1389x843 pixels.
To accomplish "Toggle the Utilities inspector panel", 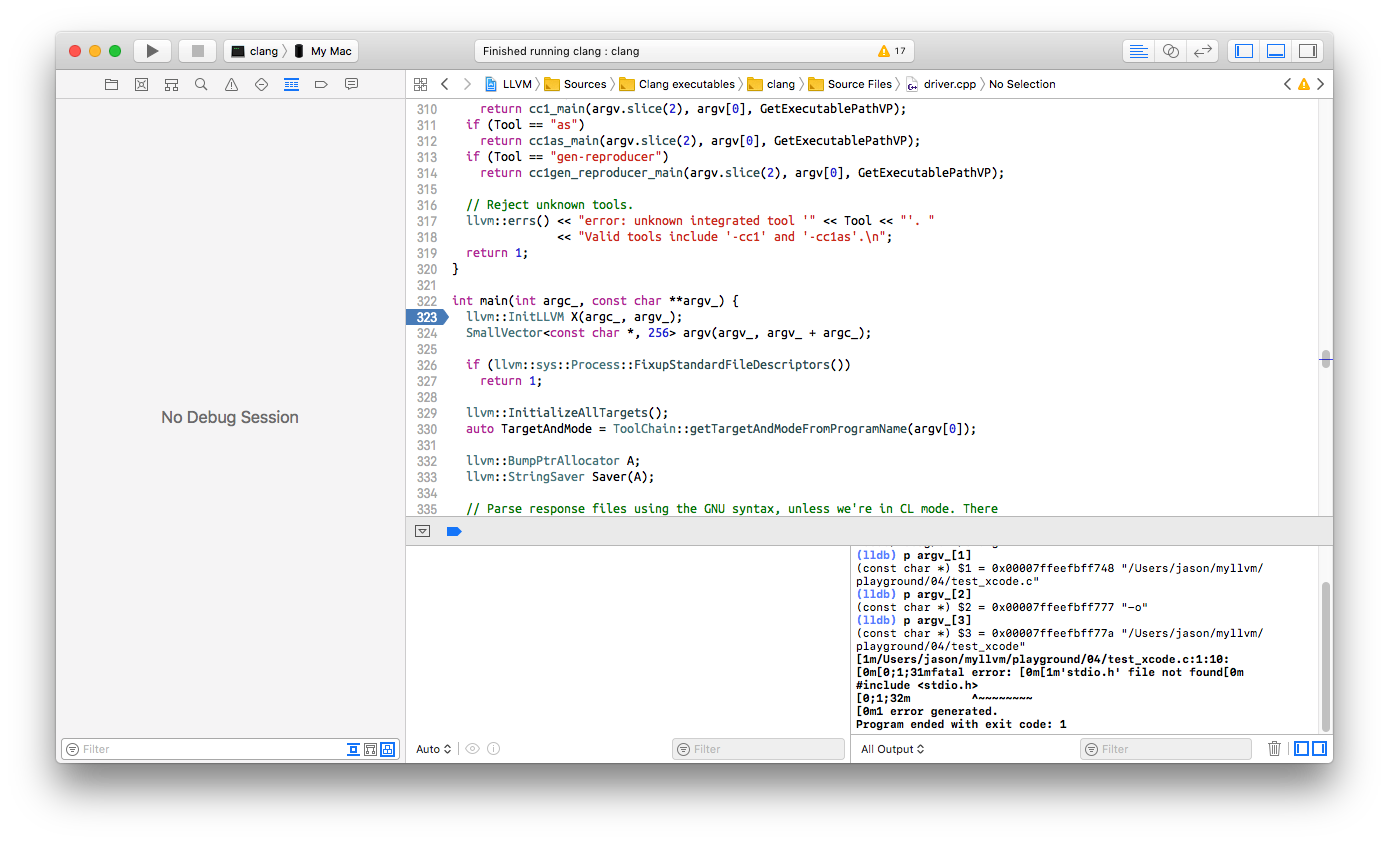I will click(x=1308, y=51).
